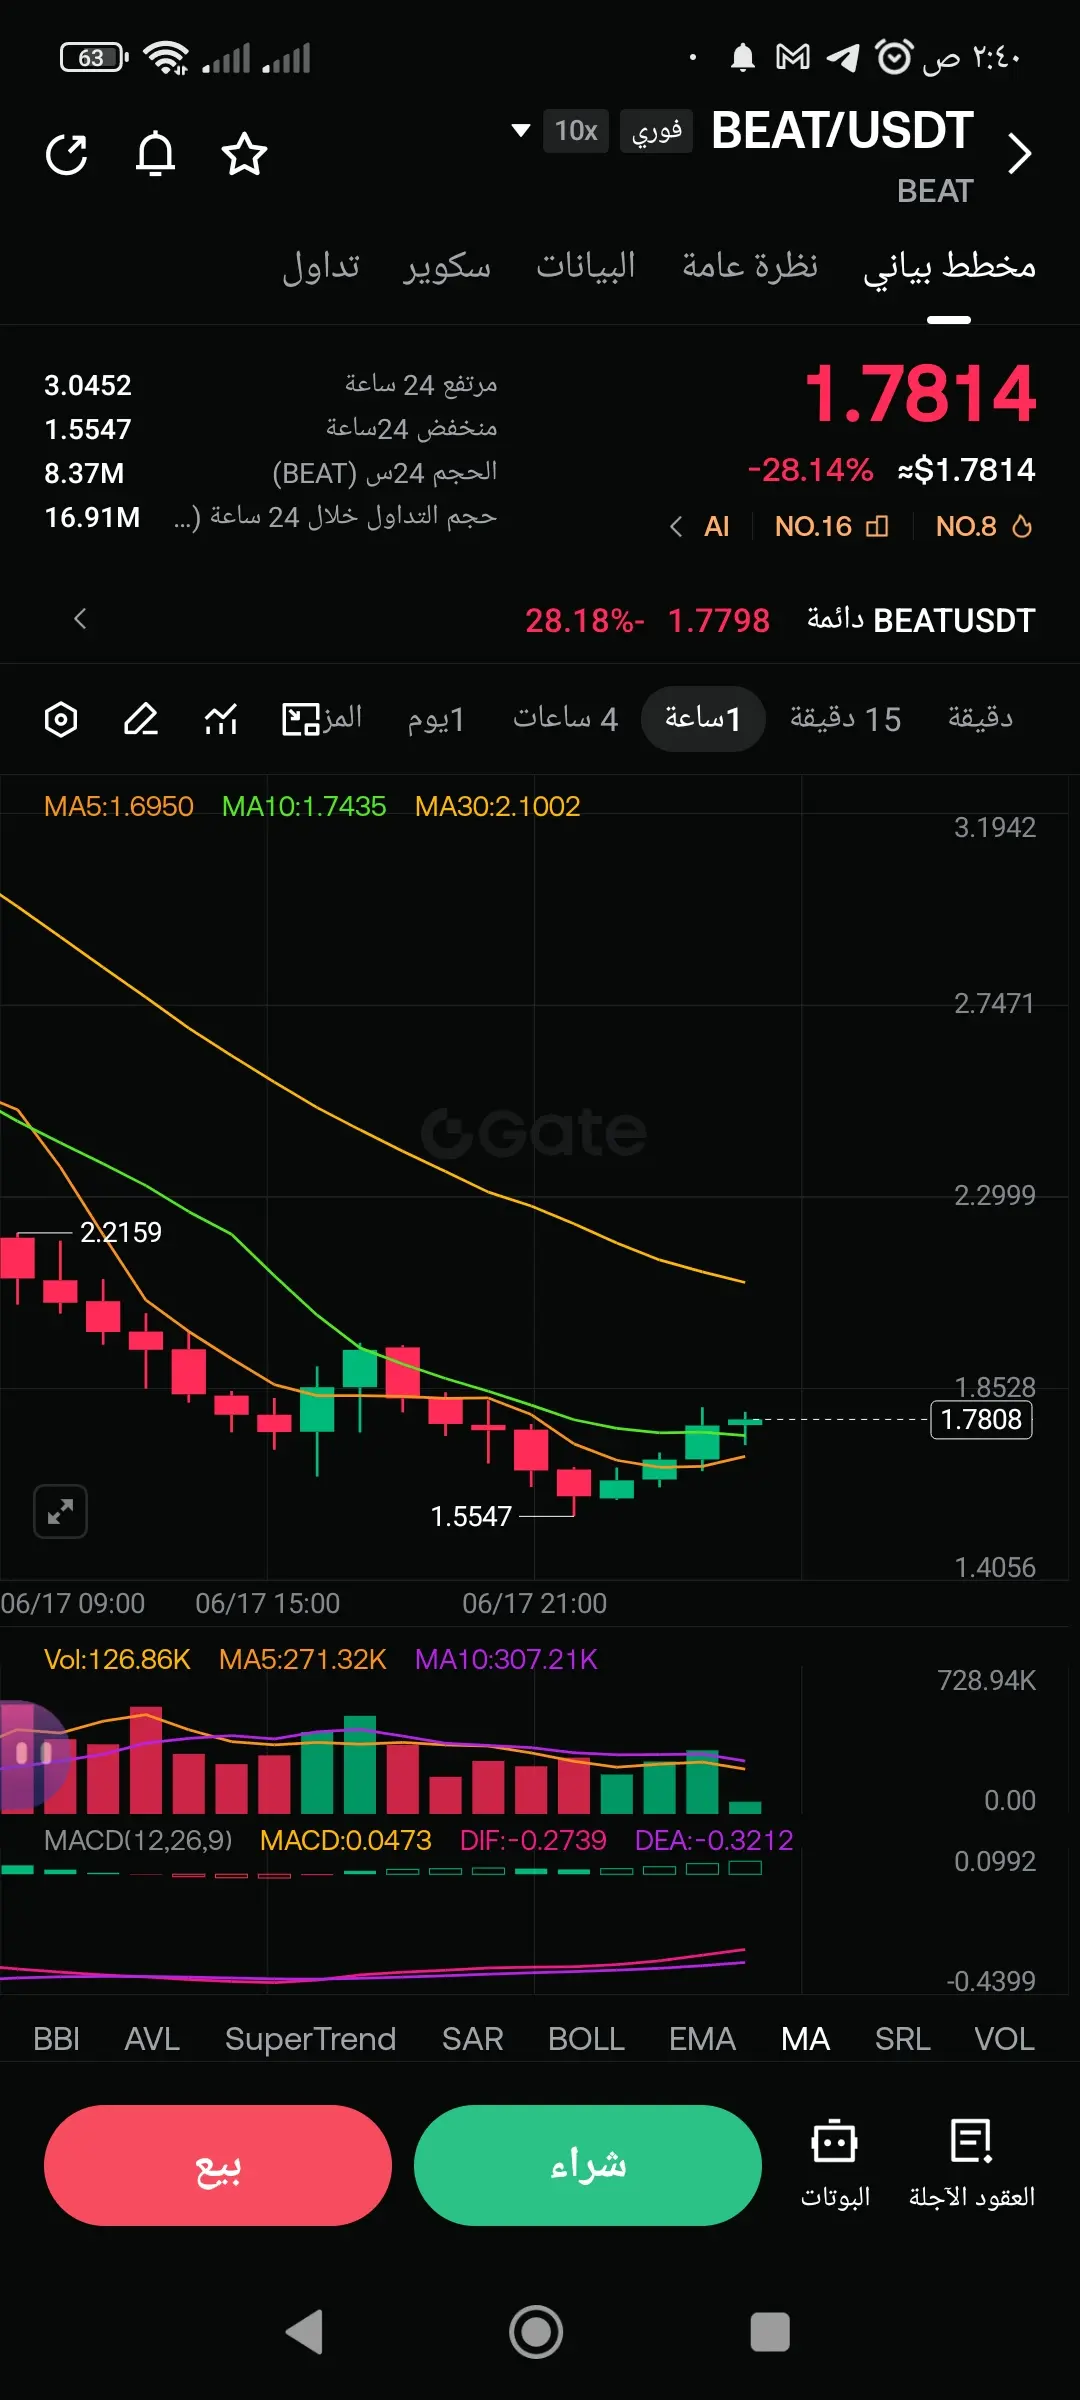Tap the MACD(12,26,9) label
1080x2400 pixels.
click(x=138, y=1840)
